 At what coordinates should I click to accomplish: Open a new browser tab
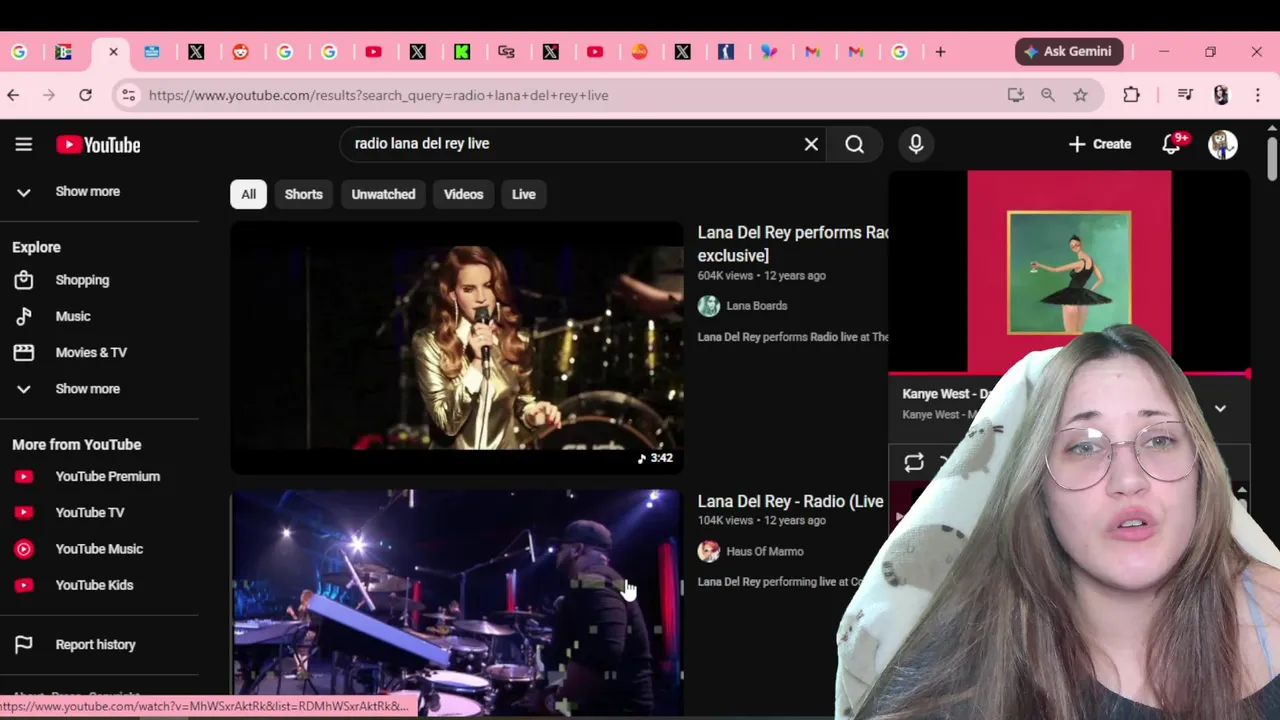(x=940, y=52)
